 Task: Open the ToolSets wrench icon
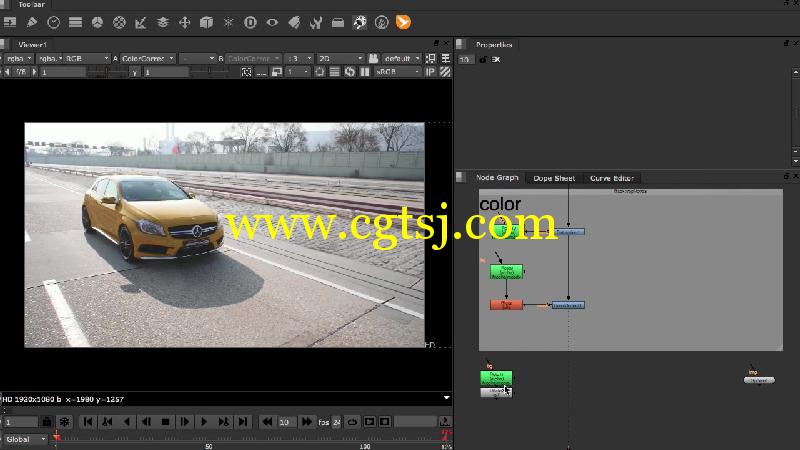pyautogui.click(x=316, y=22)
